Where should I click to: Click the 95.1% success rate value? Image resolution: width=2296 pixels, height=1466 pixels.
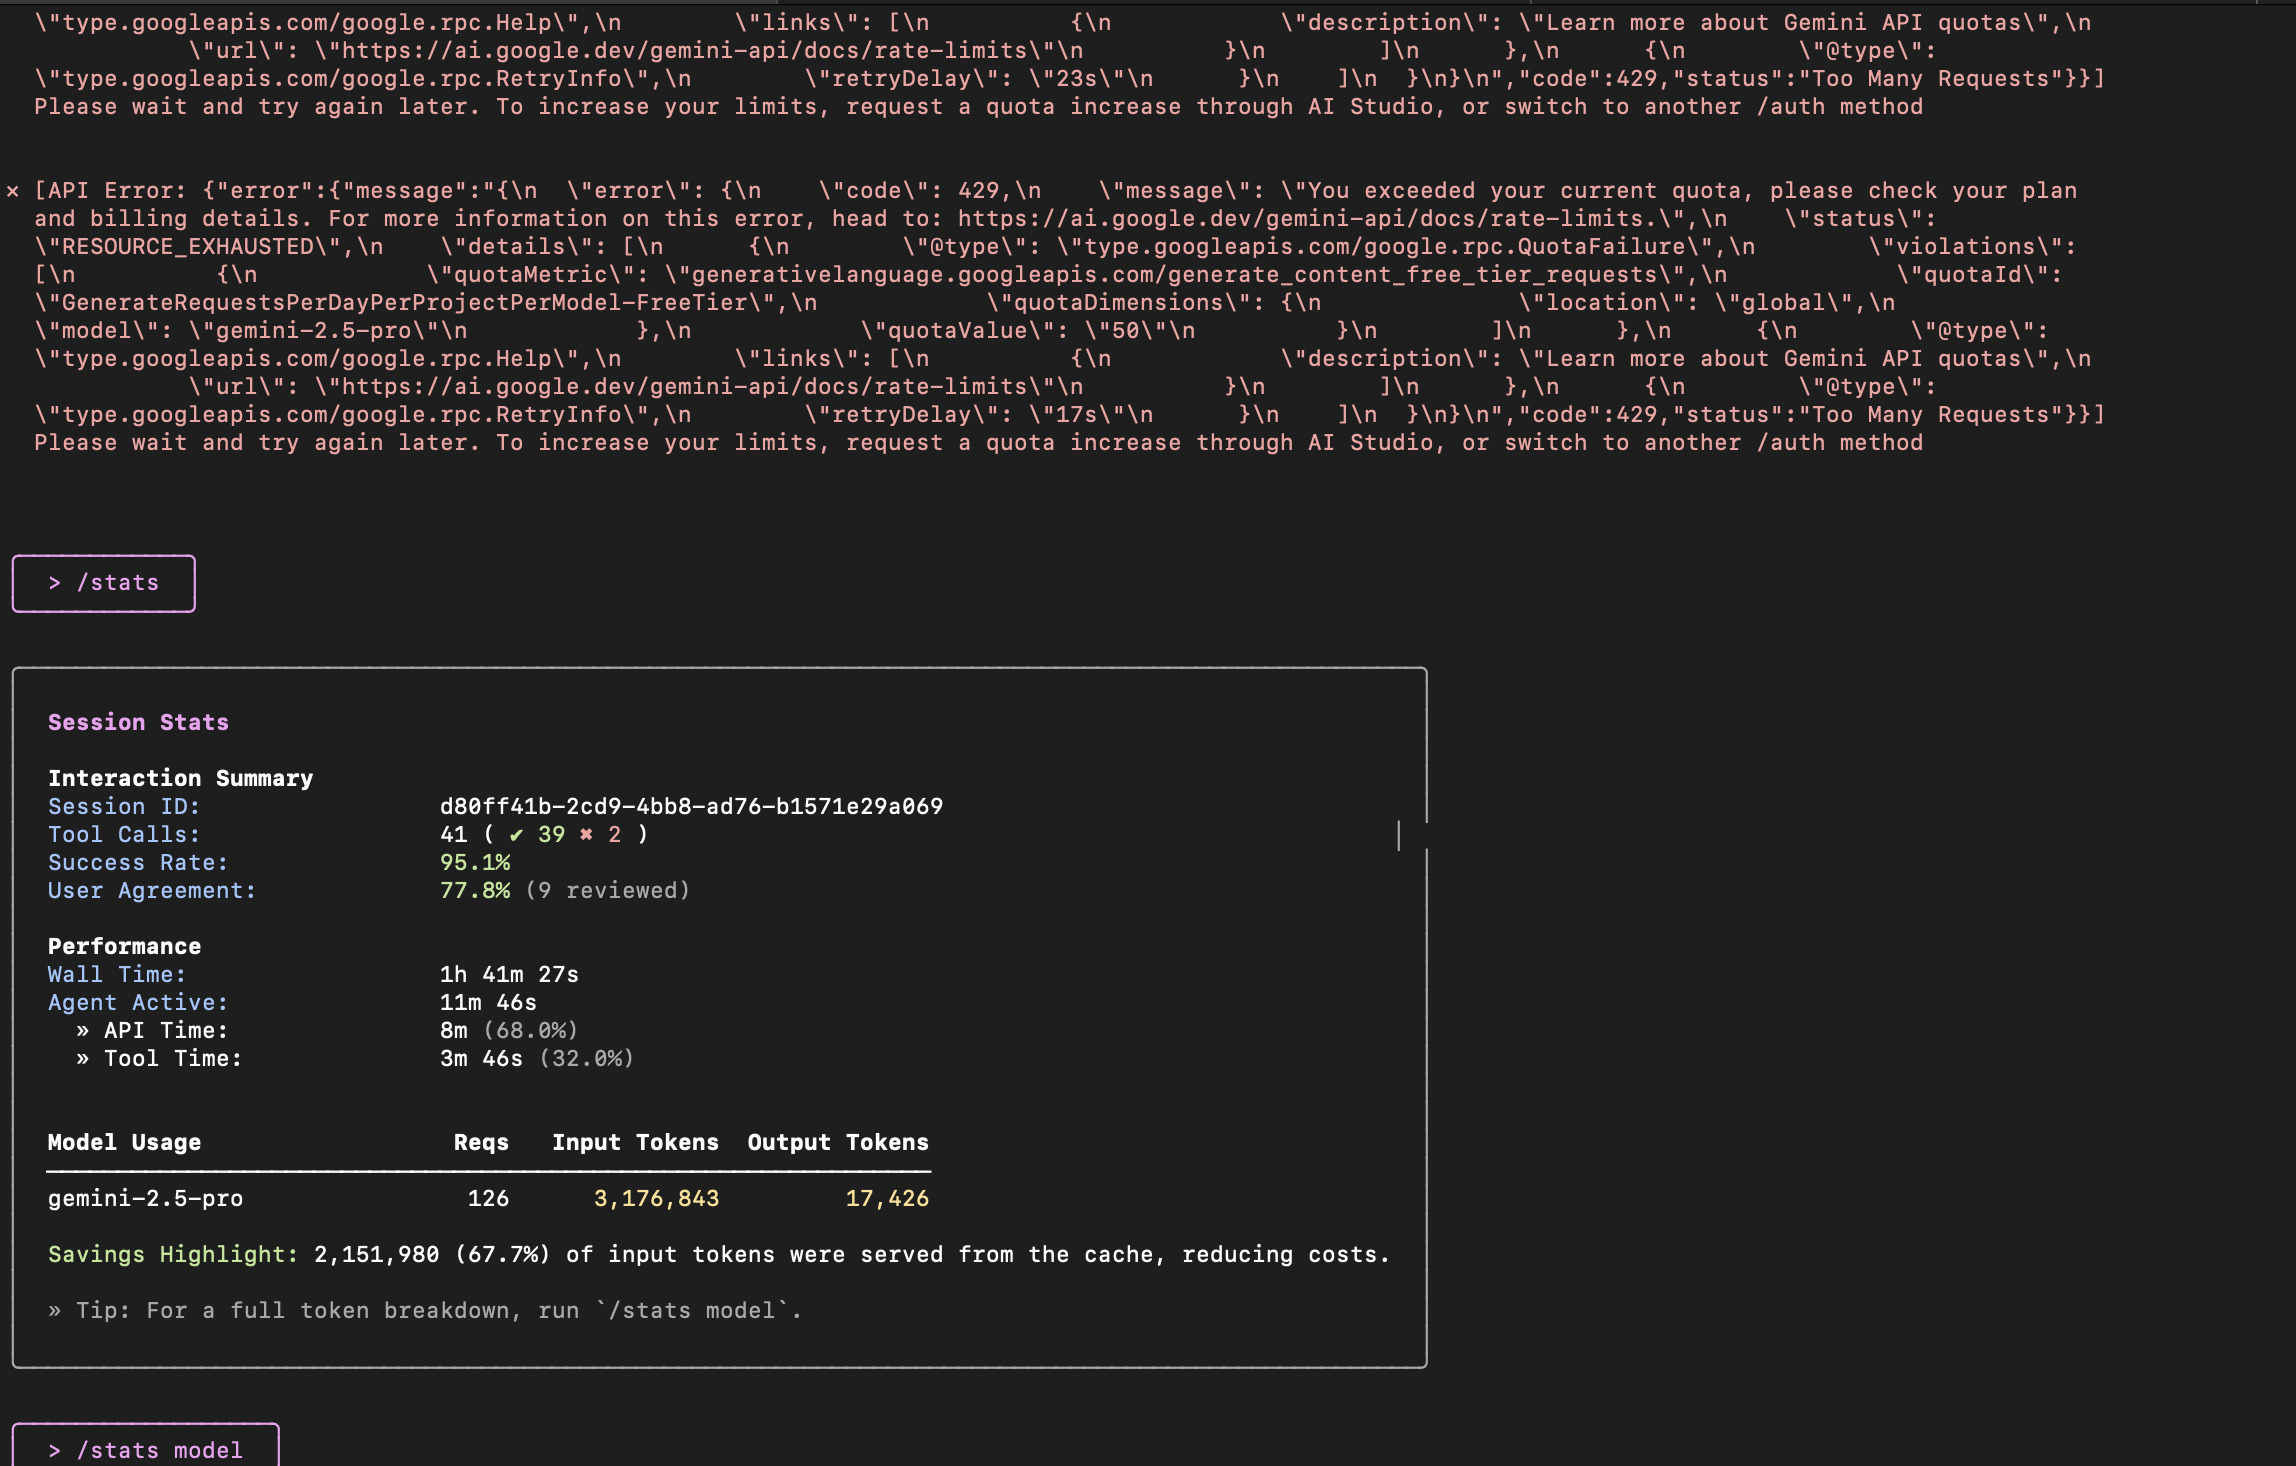pyautogui.click(x=475, y=862)
